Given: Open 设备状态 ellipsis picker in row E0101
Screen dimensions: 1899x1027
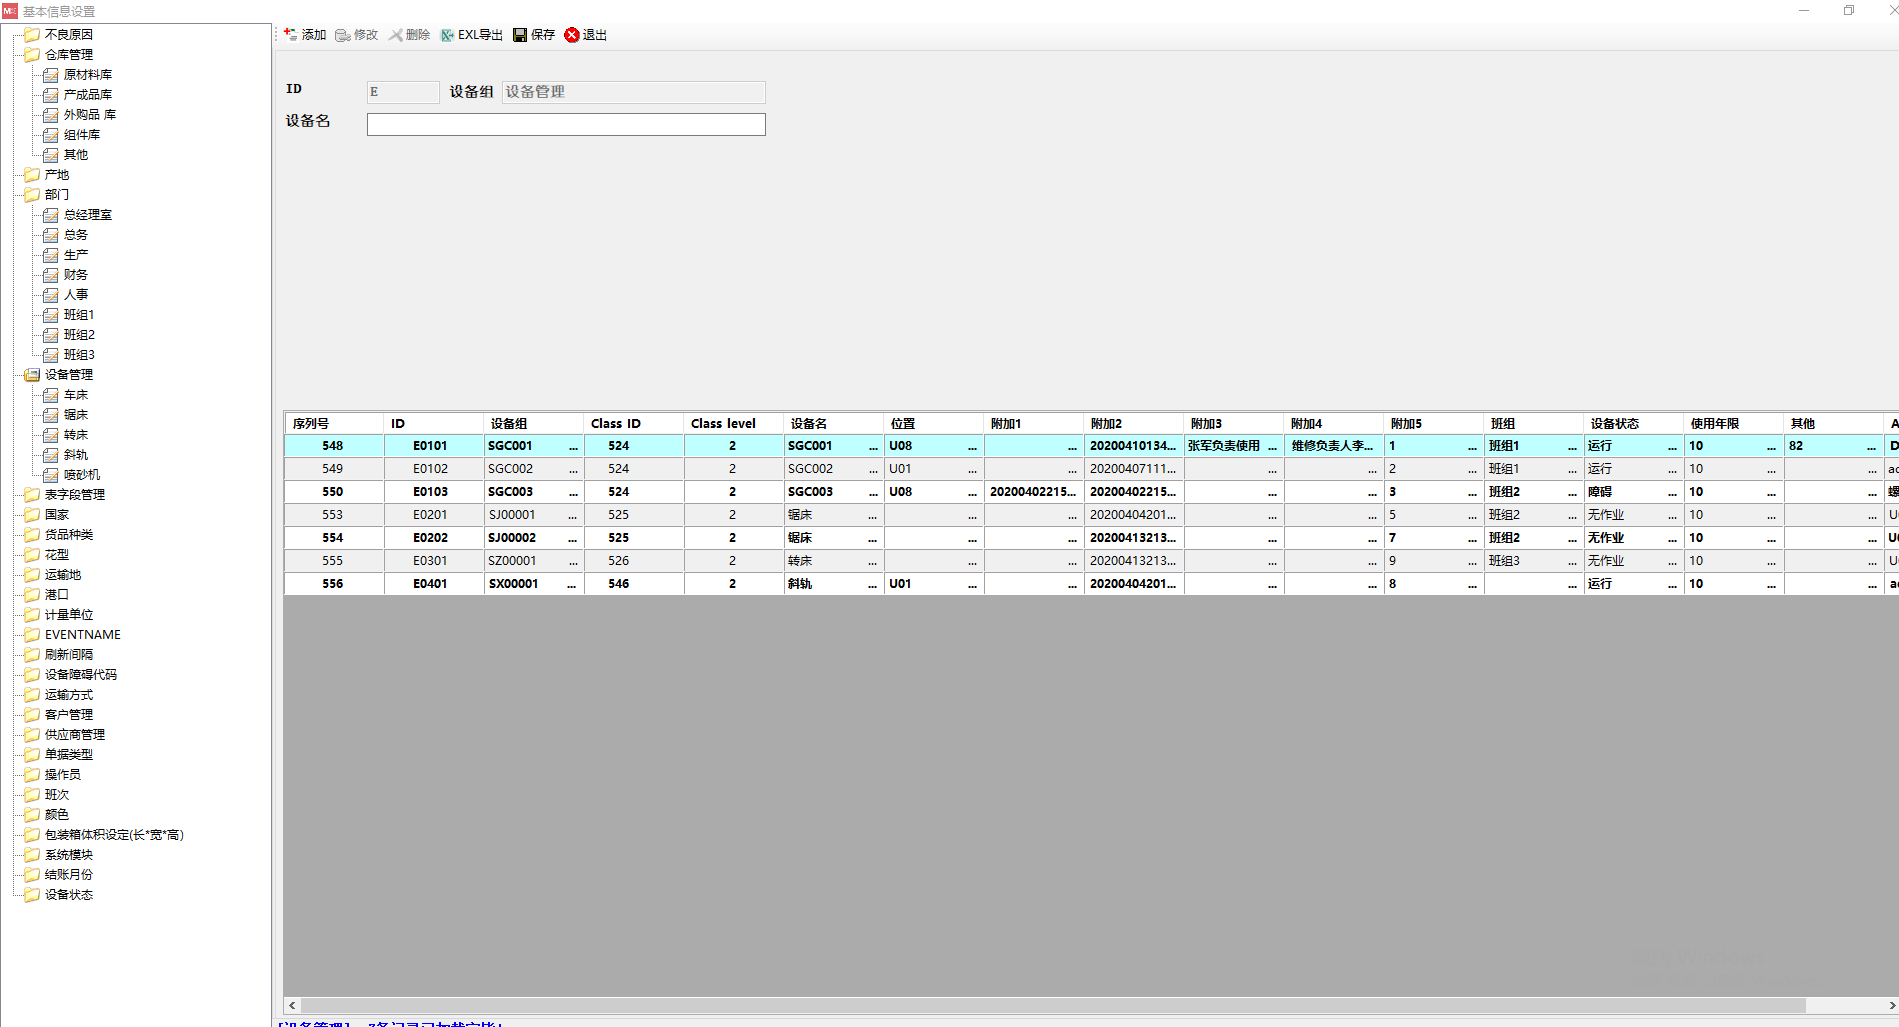Looking at the screenshot, I should [1672, 446].
